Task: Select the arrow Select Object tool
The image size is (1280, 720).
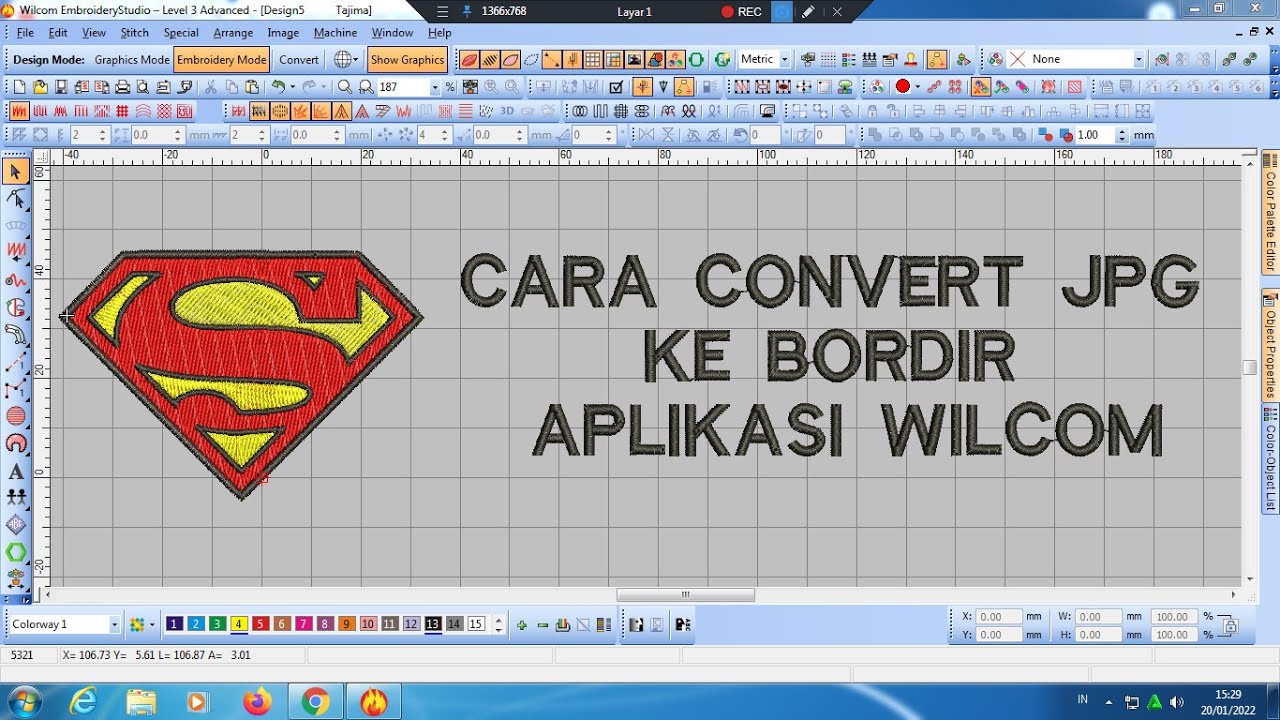Action: 15,172
